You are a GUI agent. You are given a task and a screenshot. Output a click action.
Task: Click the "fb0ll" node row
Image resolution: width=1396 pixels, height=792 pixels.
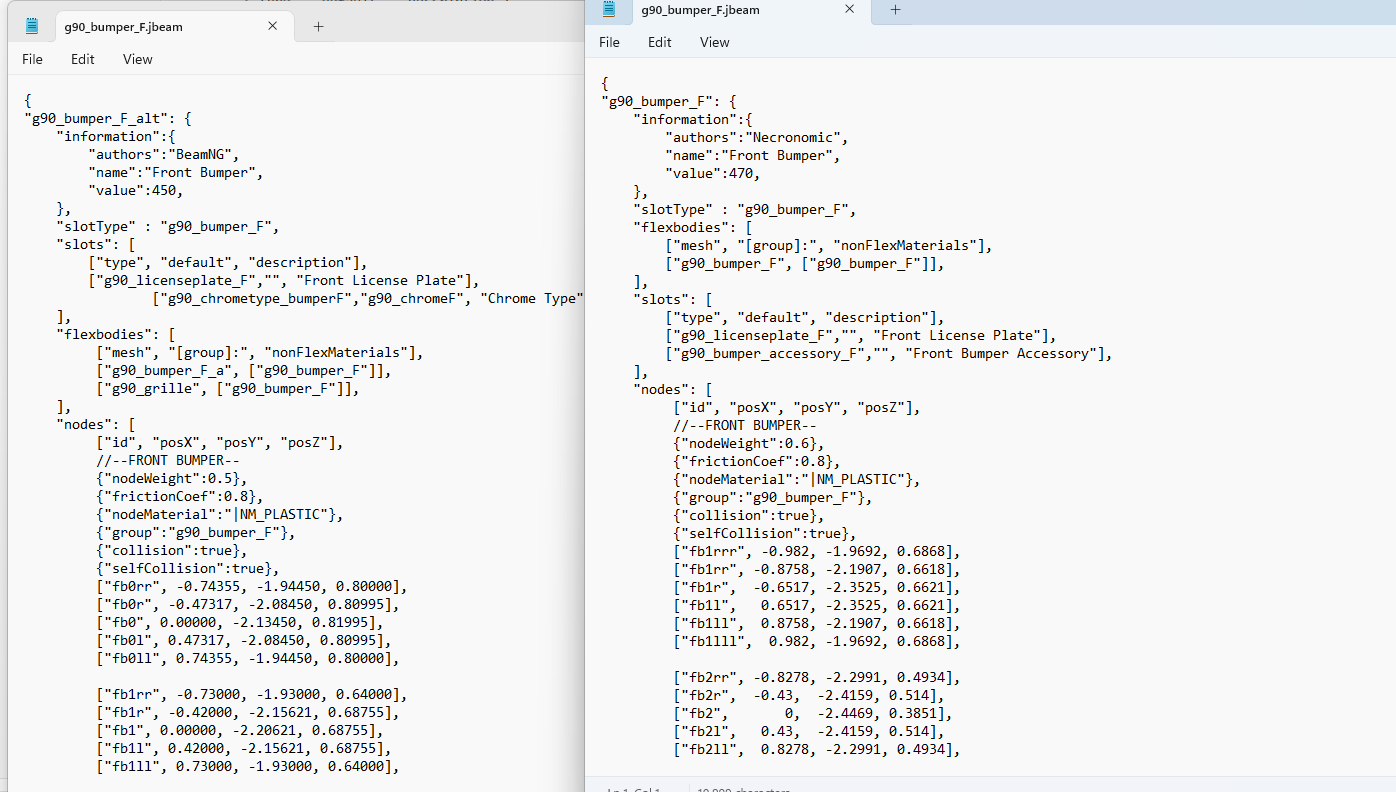click(x=248, y=658)
